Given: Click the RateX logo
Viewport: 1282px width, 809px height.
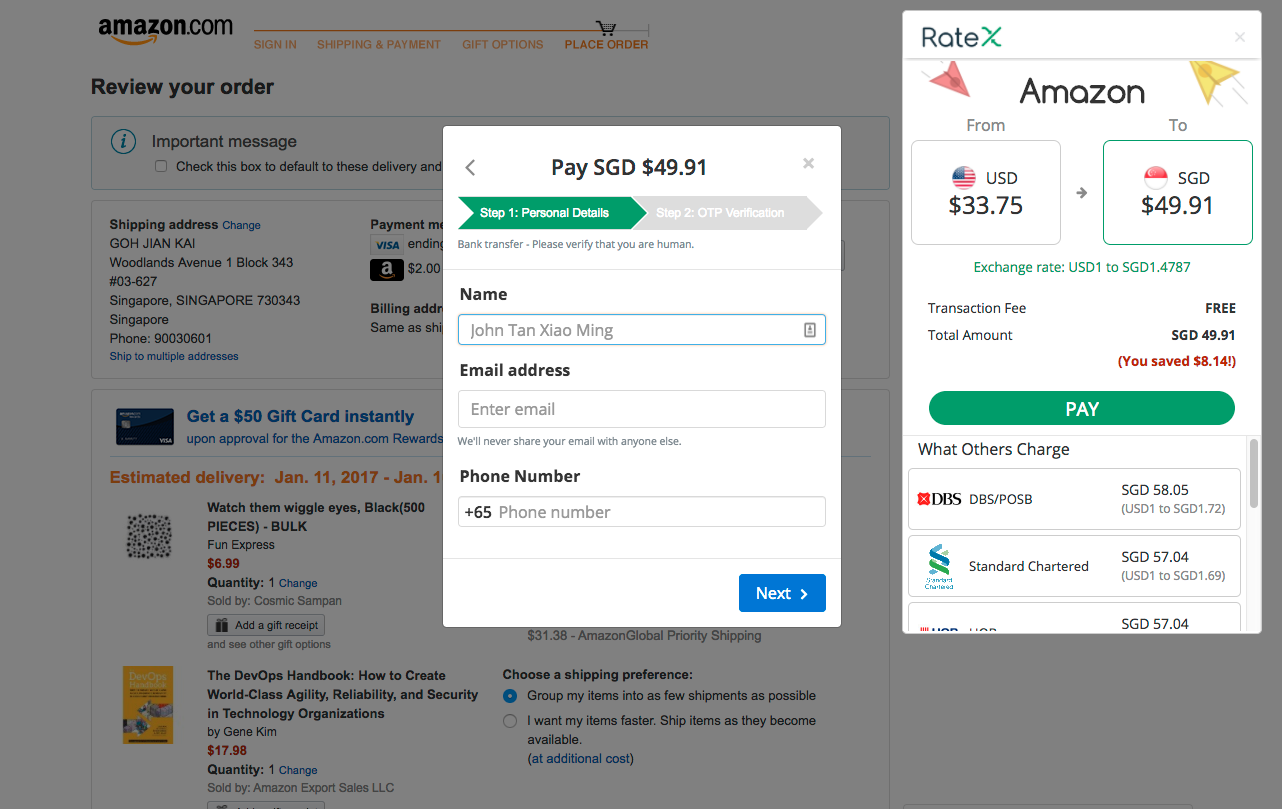Looking at the screenshot, I should (961, 38).
